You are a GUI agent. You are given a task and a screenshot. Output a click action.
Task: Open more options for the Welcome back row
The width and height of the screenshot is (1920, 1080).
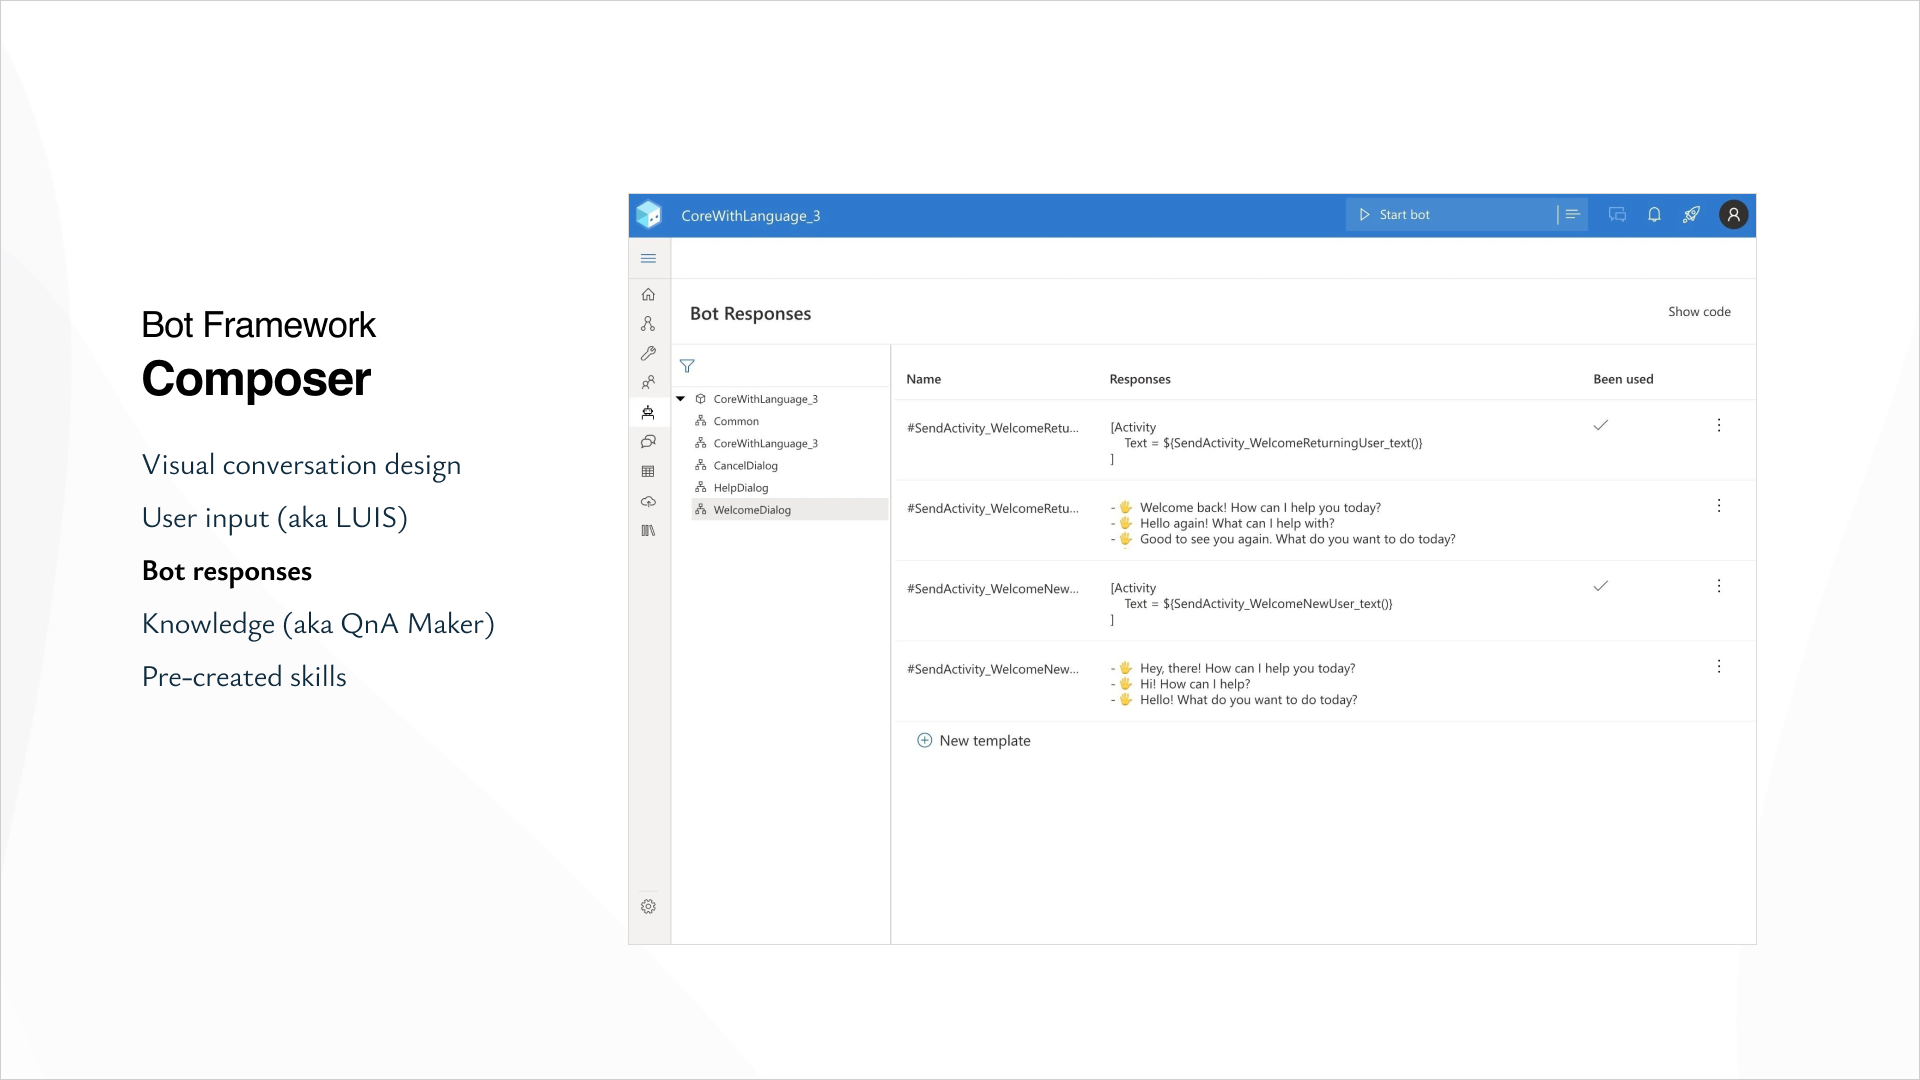1719,506
